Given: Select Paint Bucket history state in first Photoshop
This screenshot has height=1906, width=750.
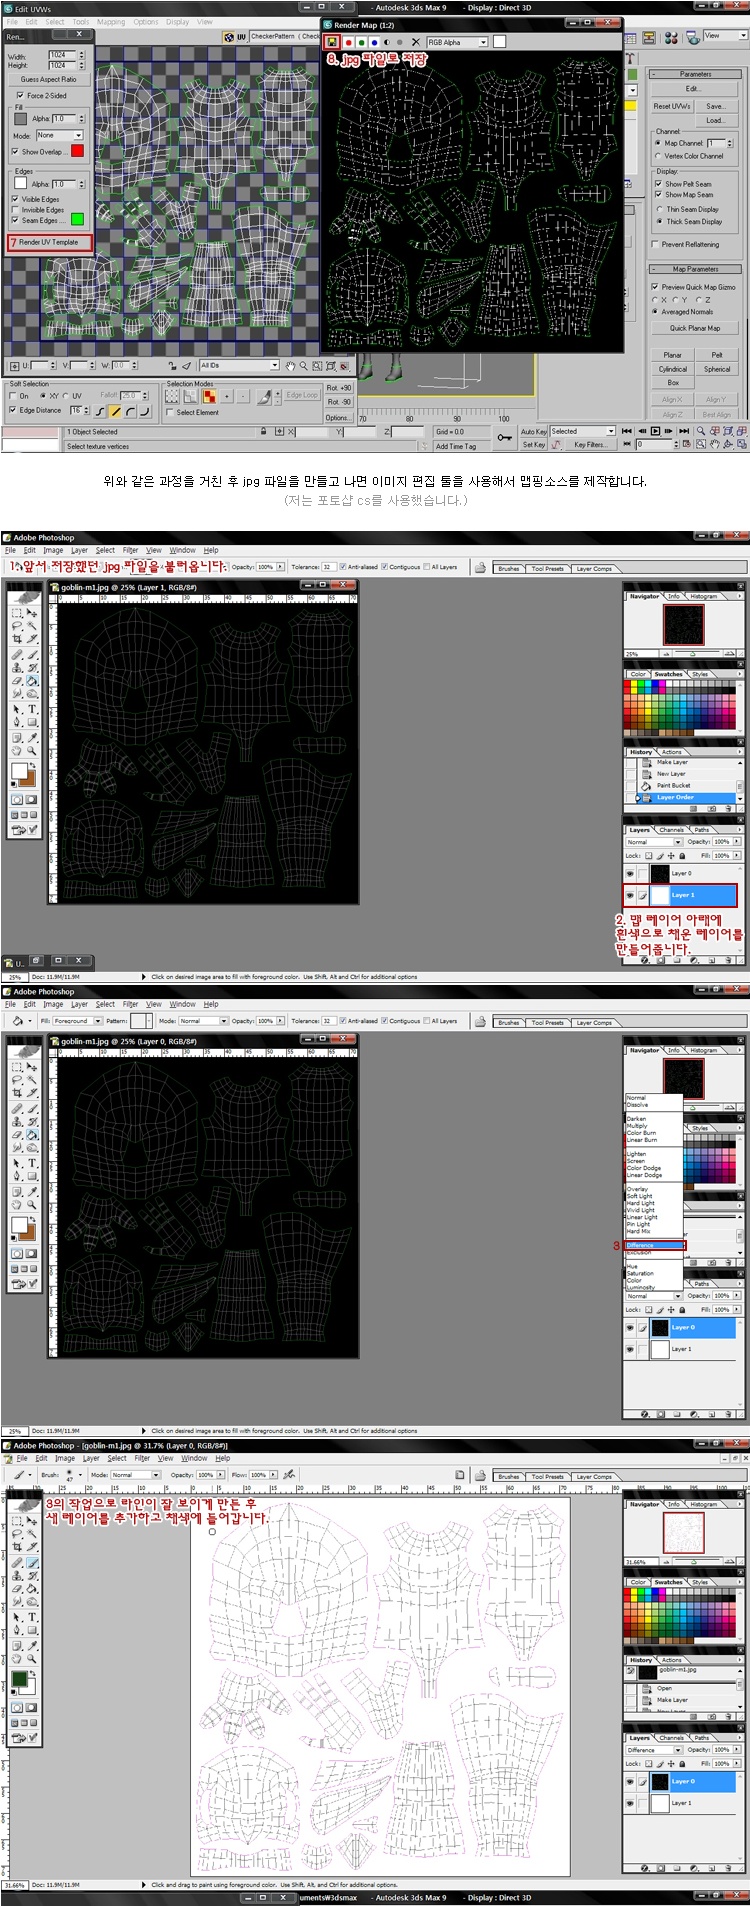Looking at the screenshot, I should click(673, 785).
